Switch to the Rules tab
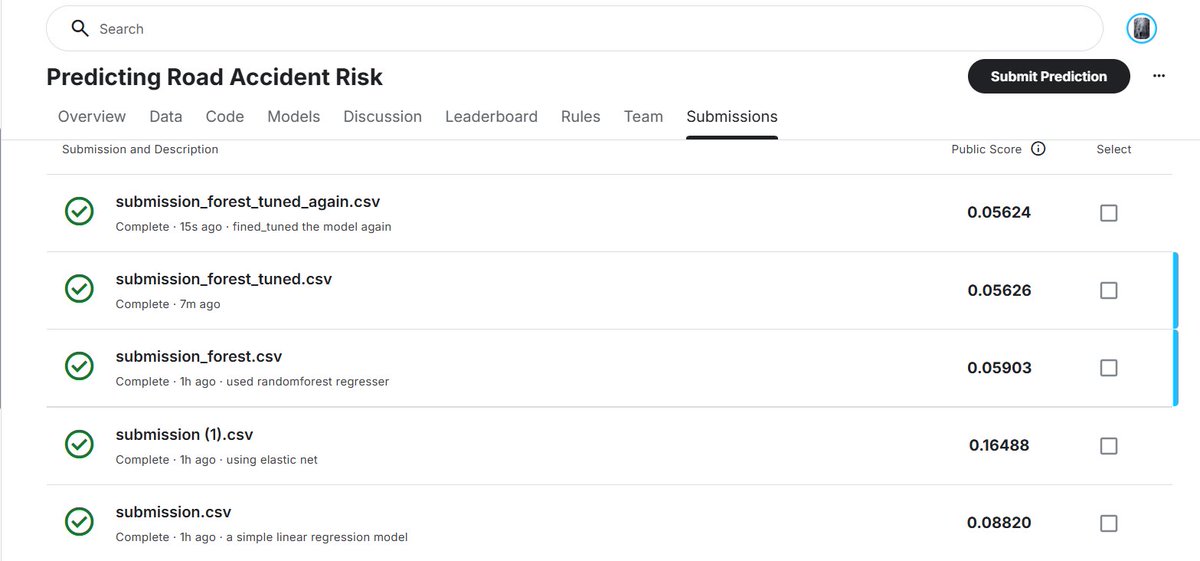The height and width of the screenshot is (561, 1200). pyautogui.click(x=581, y=117)
